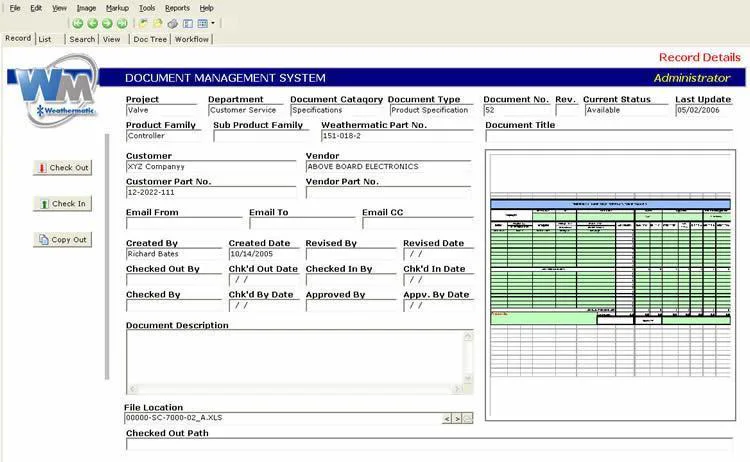The height and width of the screenshot is (462, 750).
Task: Open the Reports menu
Action: coord(177,8)
